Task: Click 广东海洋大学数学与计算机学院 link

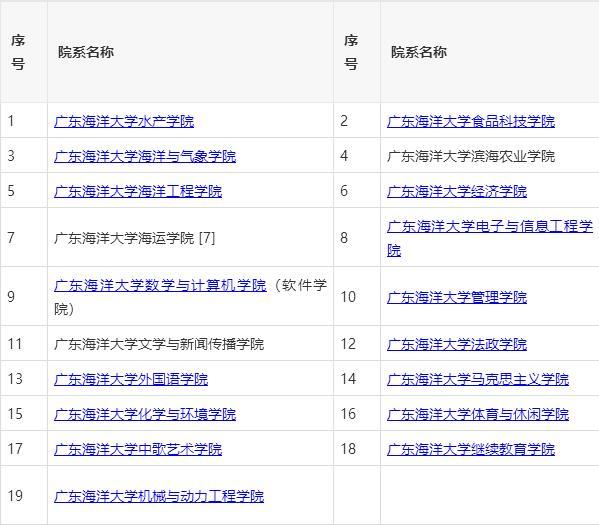Action: (x=160, y=285)
